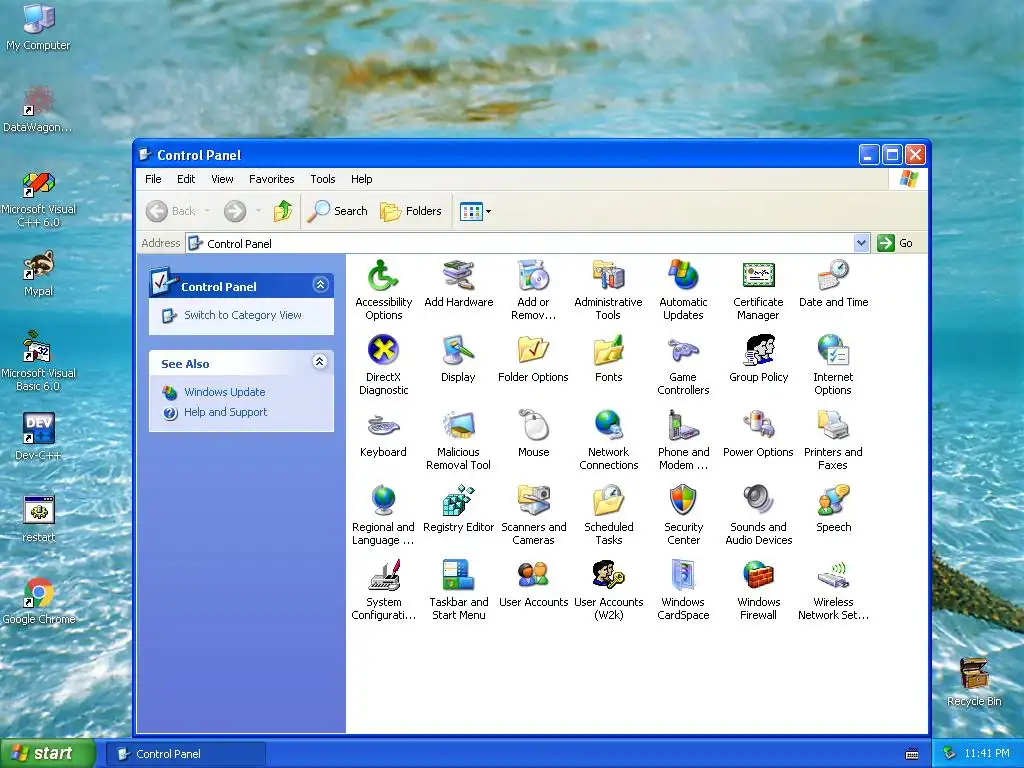1024x768 pixels.
Task: Open the File menu
Action: 153,179
